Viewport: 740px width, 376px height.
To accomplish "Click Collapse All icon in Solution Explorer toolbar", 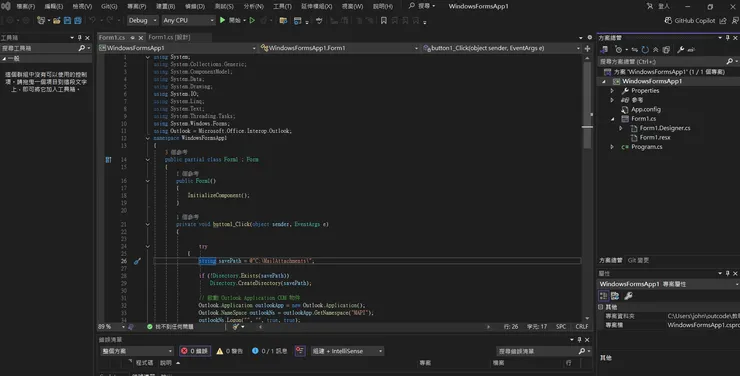I will point(656,50).
